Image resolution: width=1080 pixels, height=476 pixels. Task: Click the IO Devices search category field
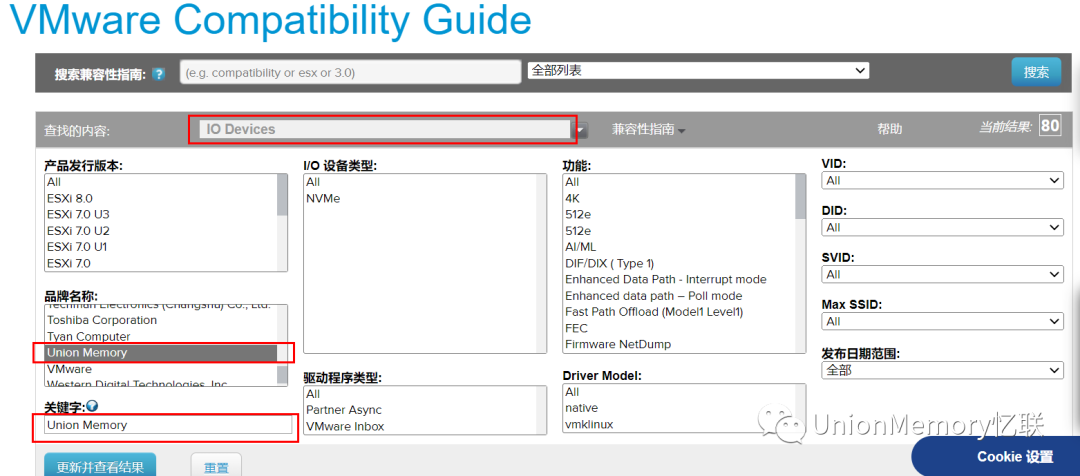tap(384, 129)
